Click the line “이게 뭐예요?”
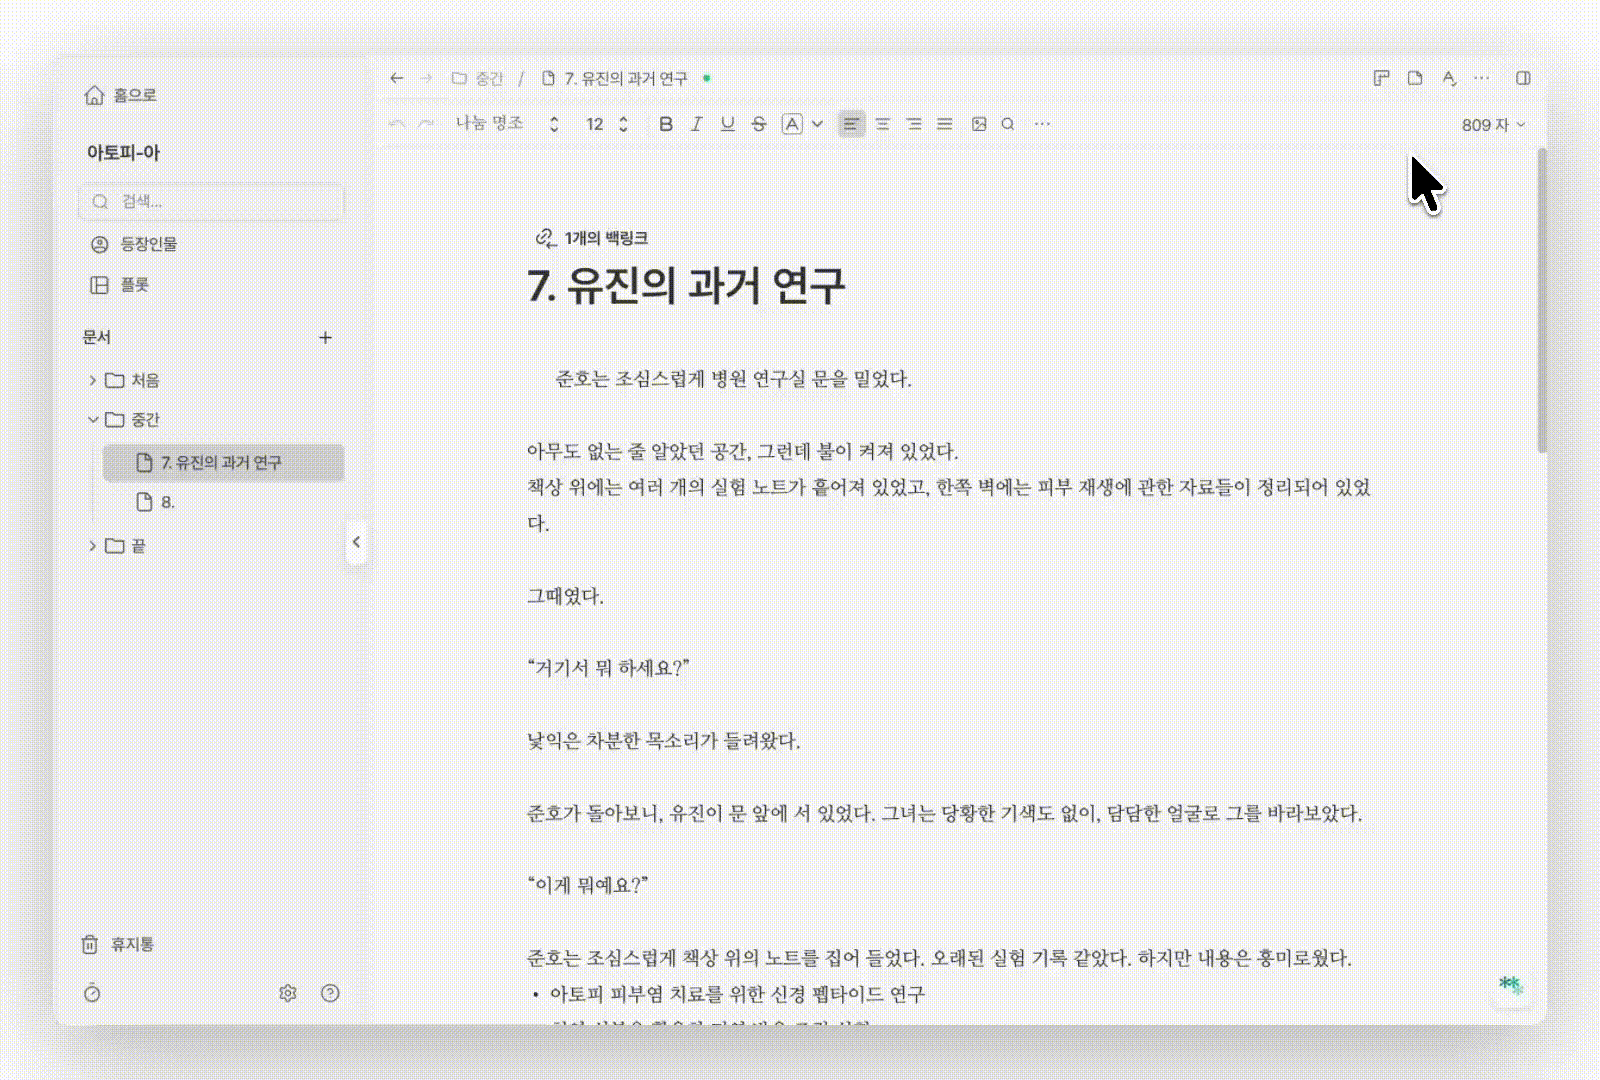This screenshot has height=1080, width=1600. 588,885
